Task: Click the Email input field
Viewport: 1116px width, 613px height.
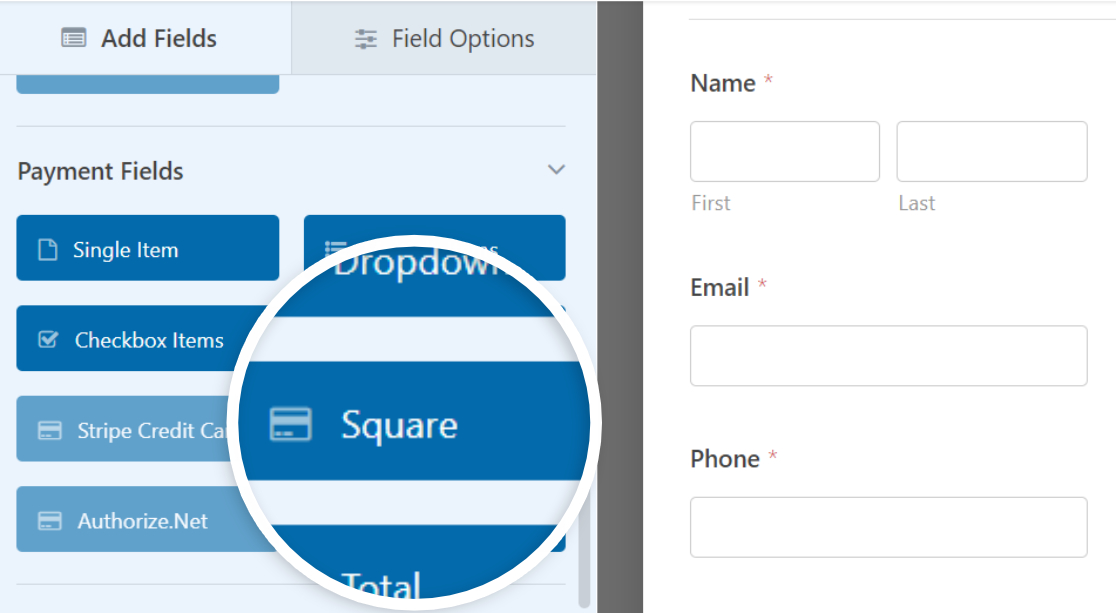Action: (888, 355)
